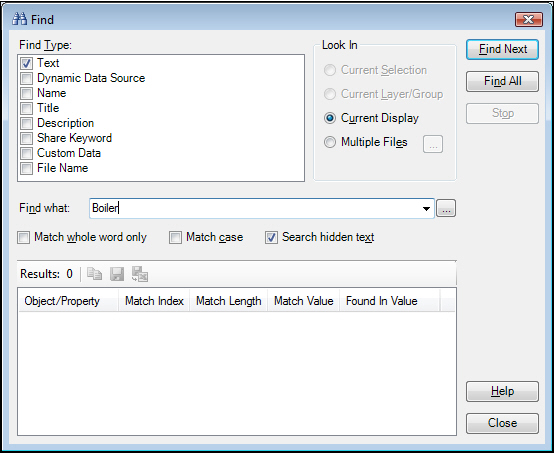Click the export results icon
The height and width of the screenshot is (453, 554).
pos(140,274)
